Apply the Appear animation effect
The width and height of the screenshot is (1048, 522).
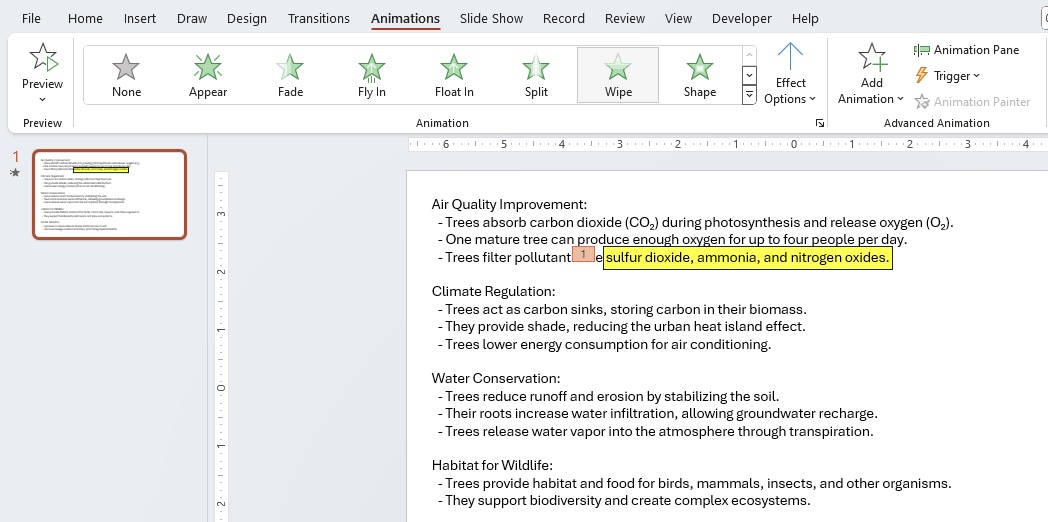click(x=208, y=76)
